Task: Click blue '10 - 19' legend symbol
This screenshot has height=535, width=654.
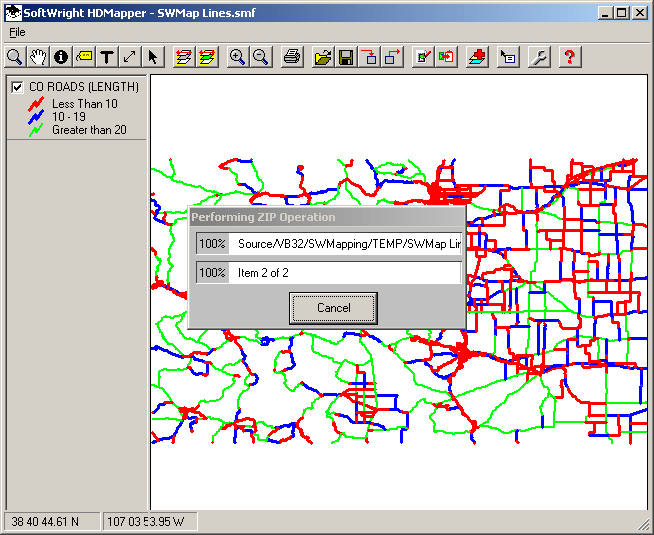Action: [36, 117]
